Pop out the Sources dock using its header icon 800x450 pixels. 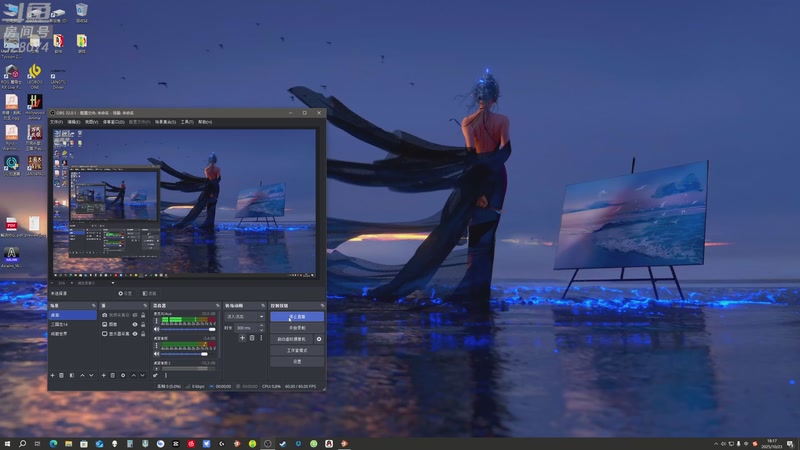[145, 306]
